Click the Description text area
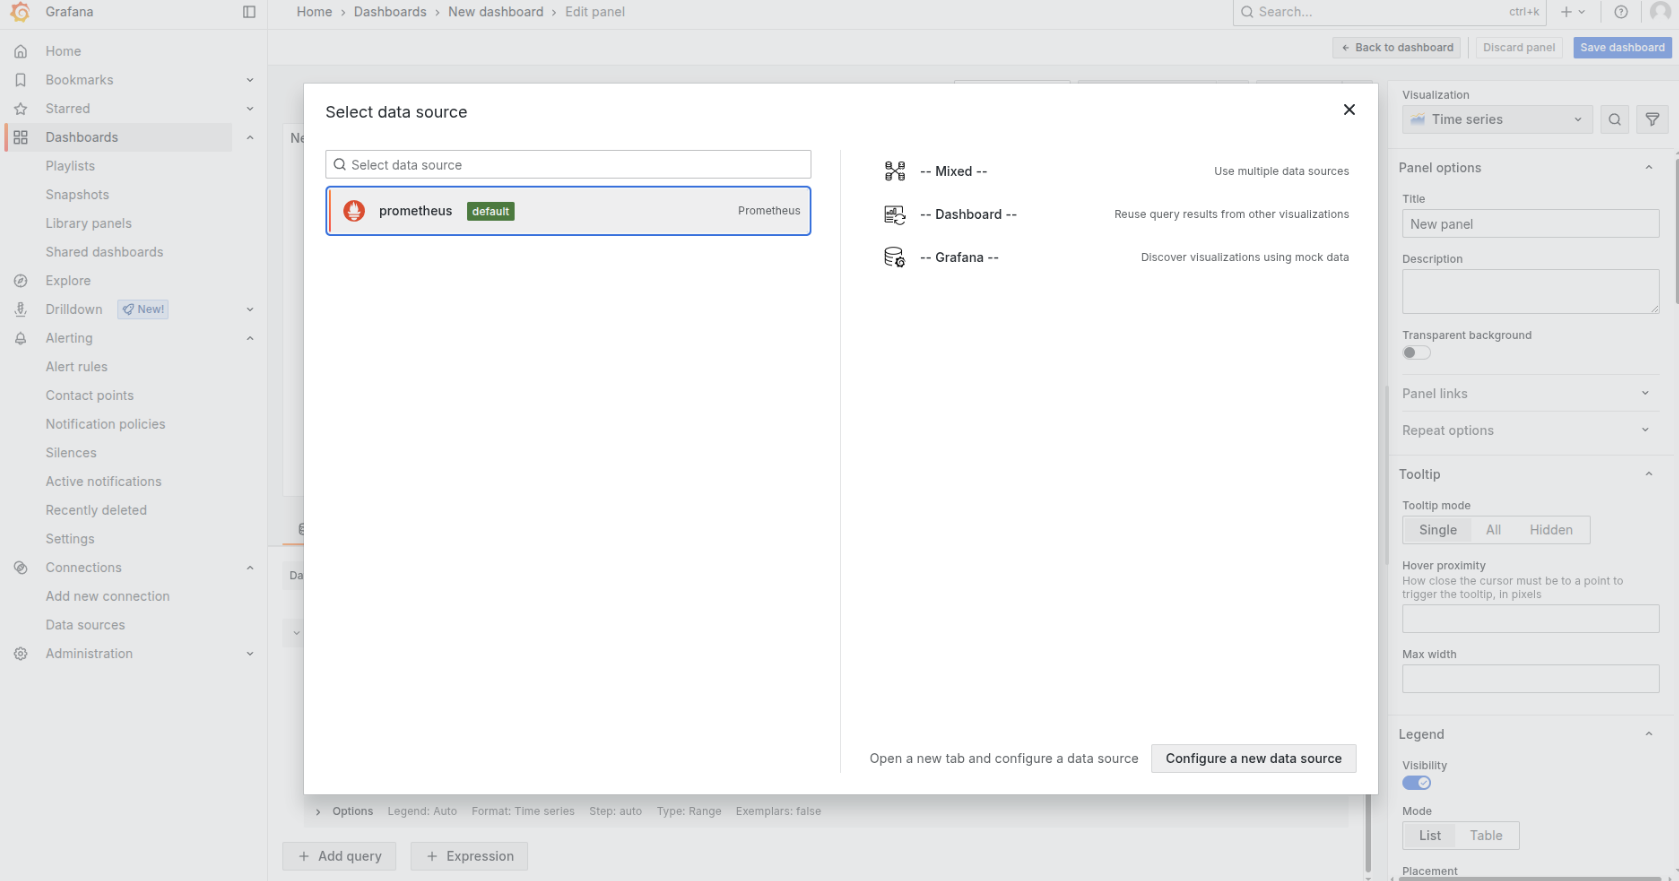The image size is (1679, 881). point(1530,291)
